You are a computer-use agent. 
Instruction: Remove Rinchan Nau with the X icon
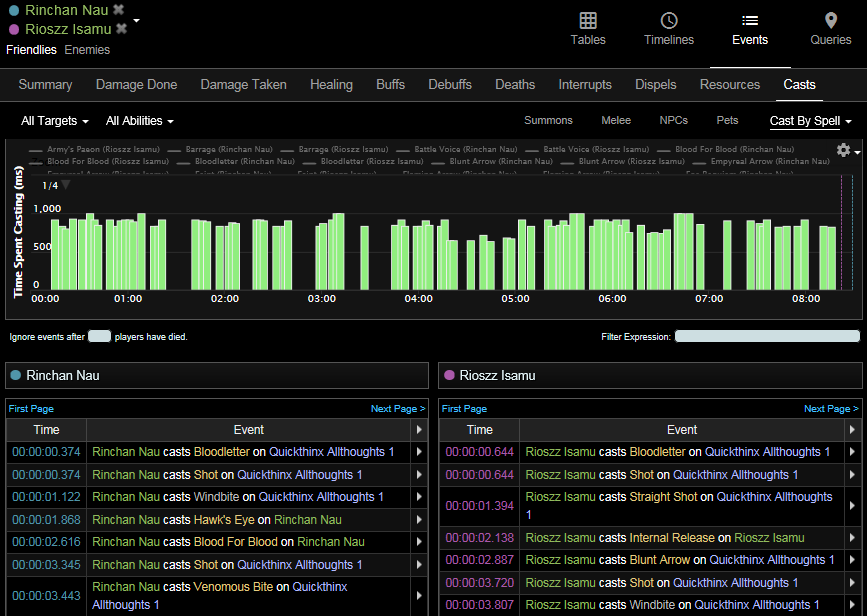(119, 10)
